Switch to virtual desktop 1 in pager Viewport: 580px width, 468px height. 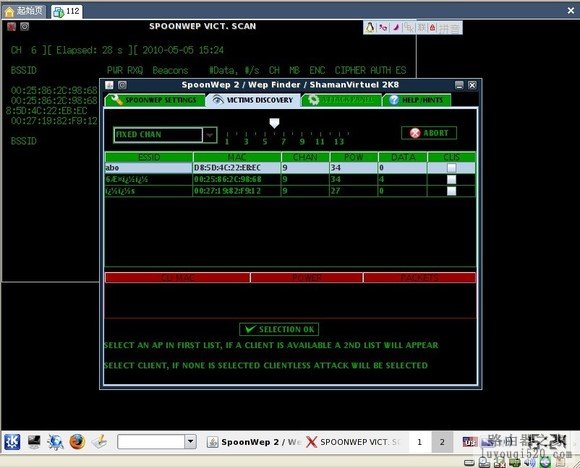tap(419, 442)
